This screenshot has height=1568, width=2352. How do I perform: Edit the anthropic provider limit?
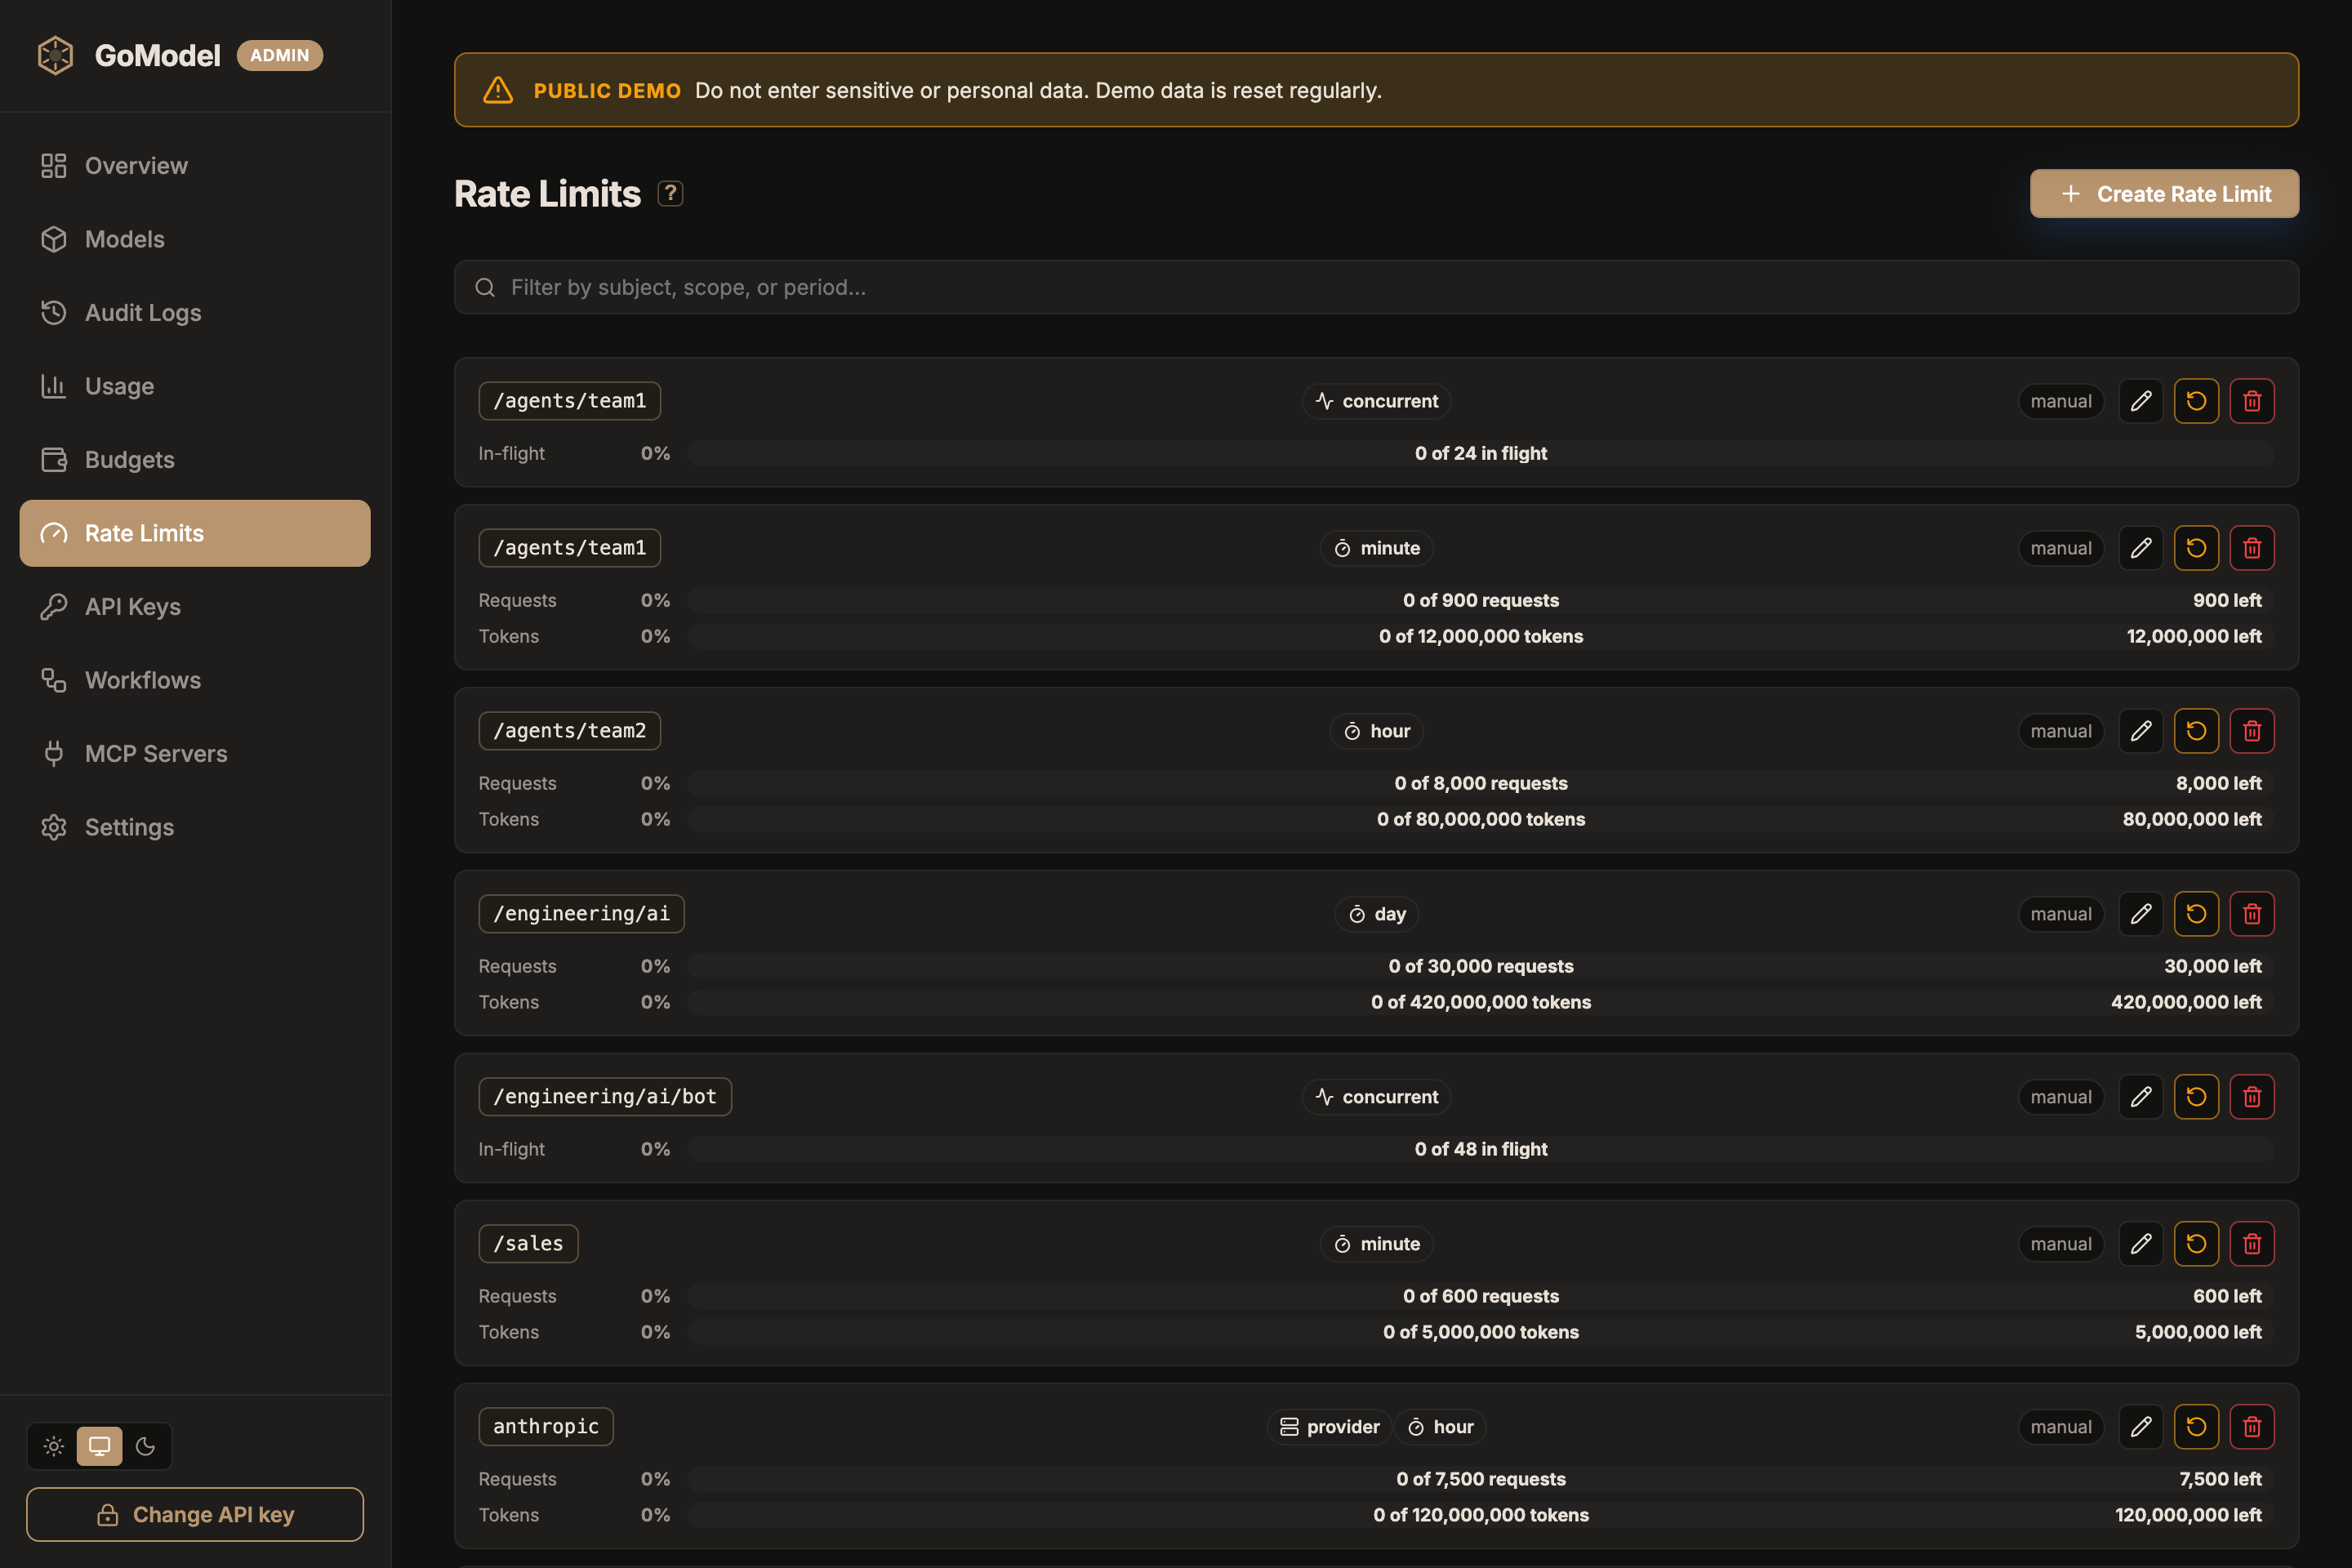[2141, 1427]
